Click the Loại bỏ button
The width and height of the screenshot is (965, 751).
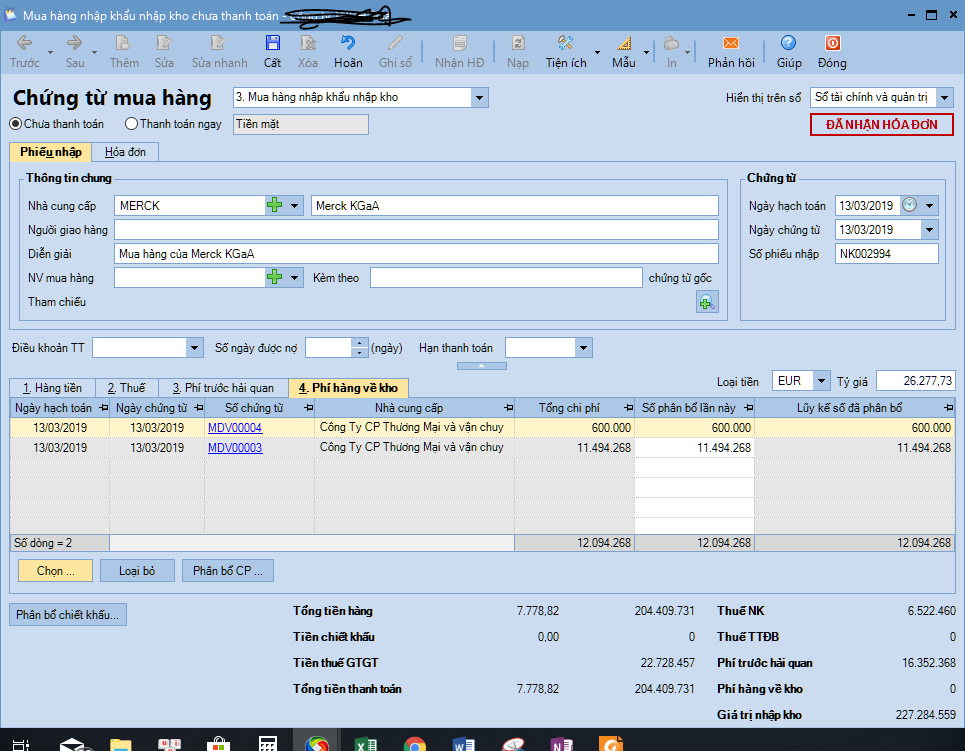coord(137,571)
